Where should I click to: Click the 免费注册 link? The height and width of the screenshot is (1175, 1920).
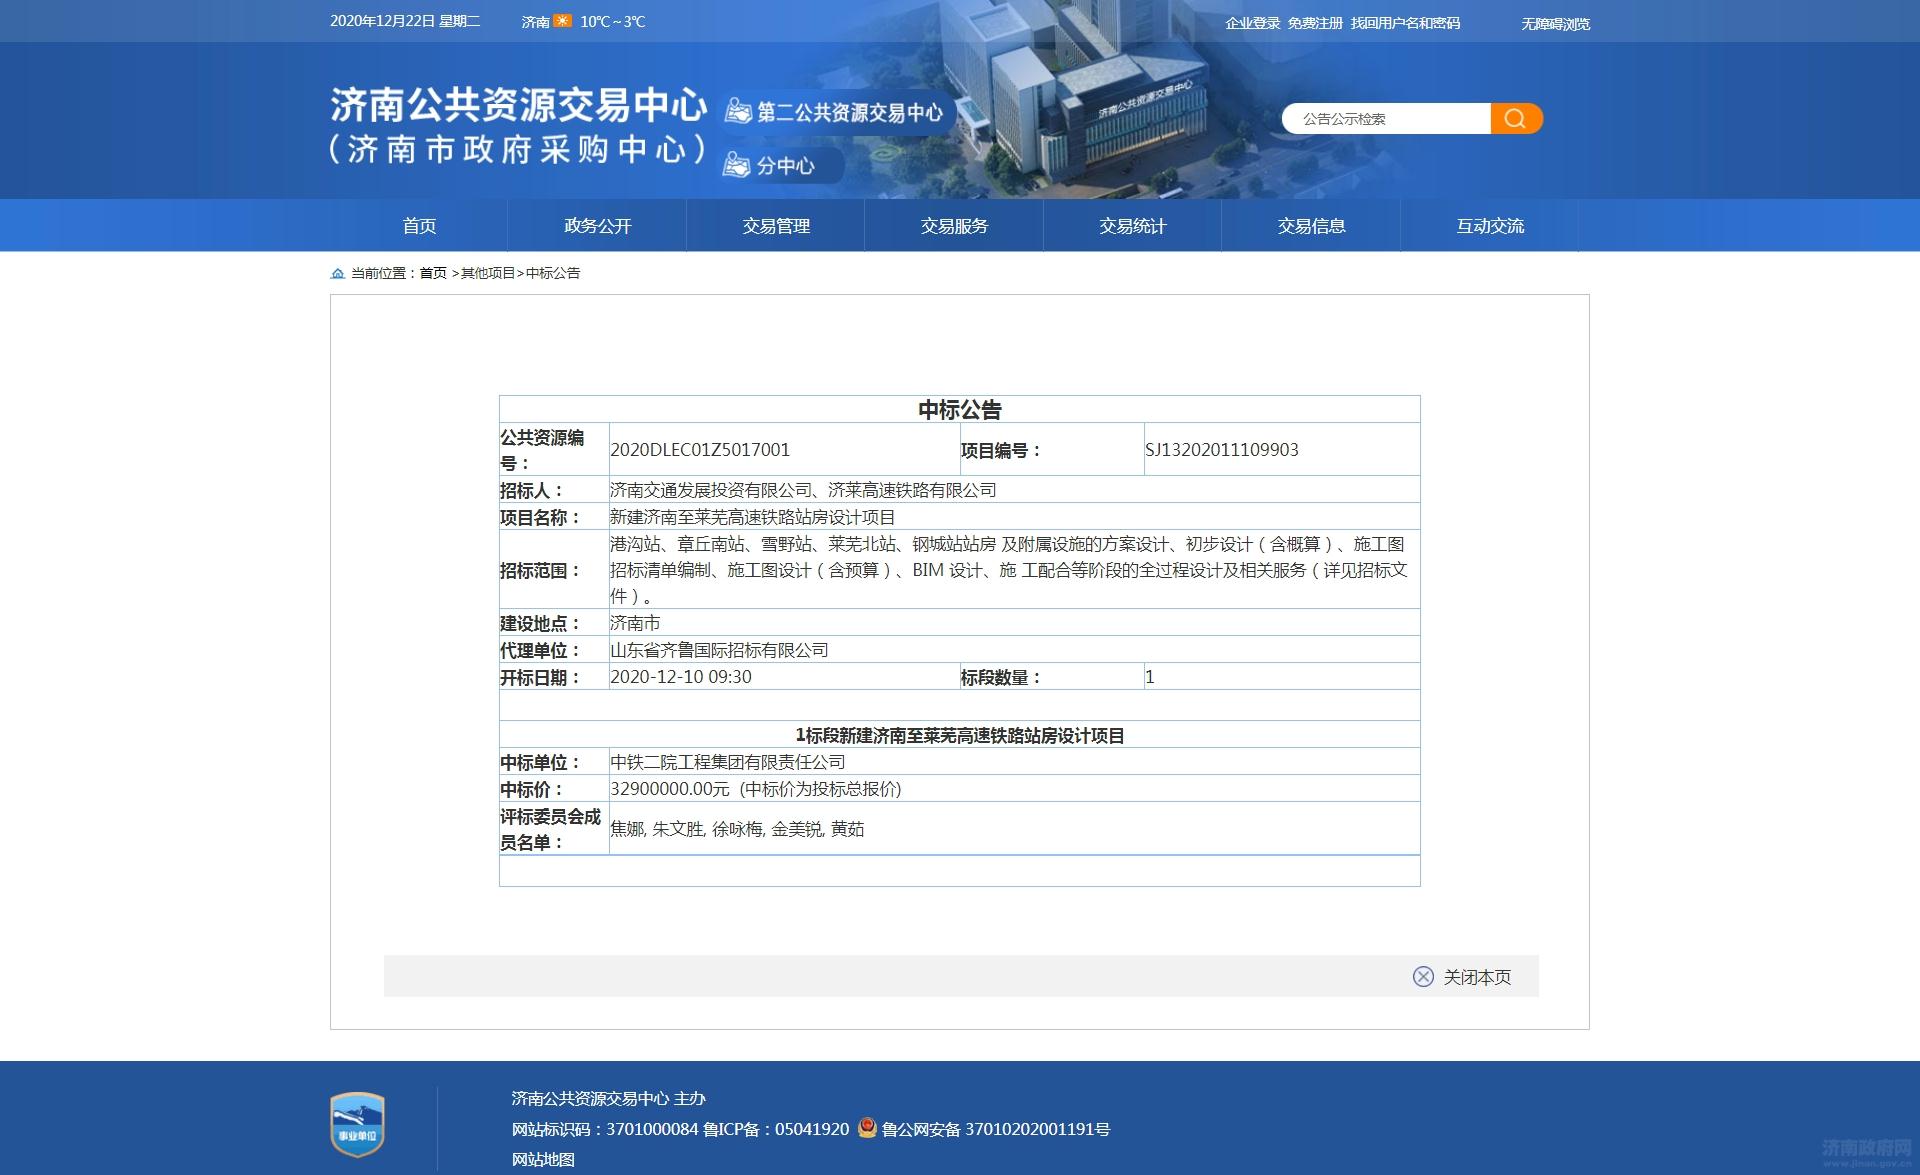click(x=1315, y=23)
